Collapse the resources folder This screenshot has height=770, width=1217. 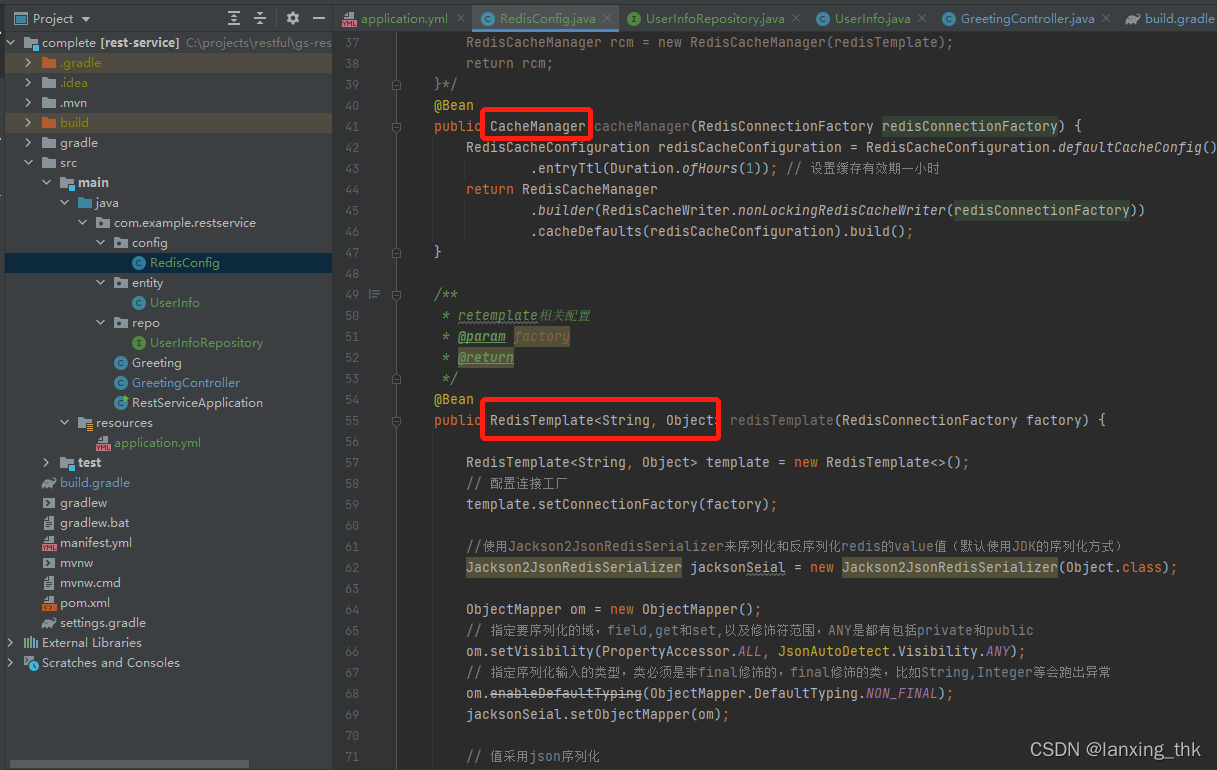click(x=65, y=423)
